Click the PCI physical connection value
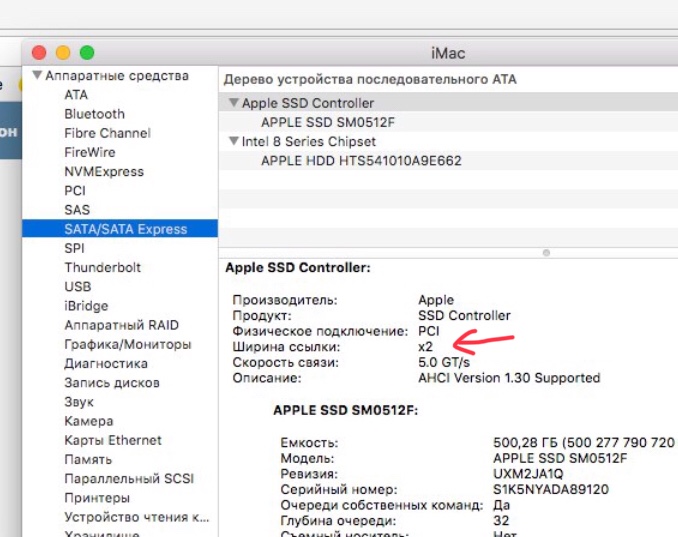678x537 pixels. click(x=429, y=331)
